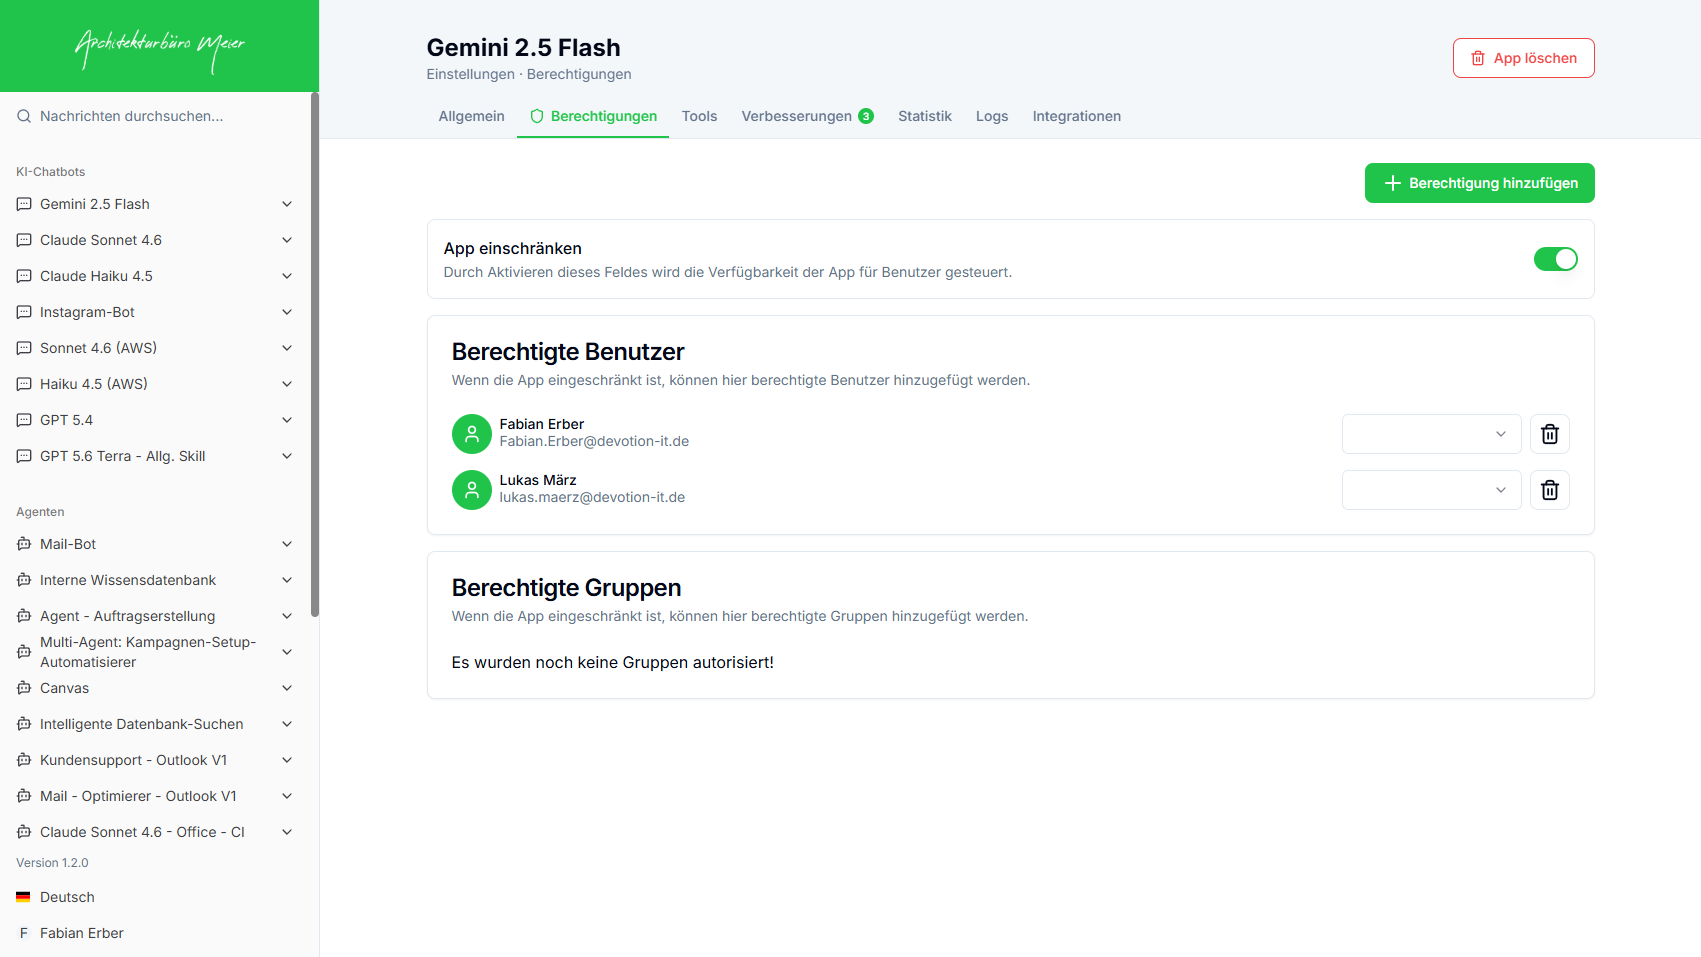Switch to the Statistik tab
The height and width of the screenshot is (957, 1701).
pos(925,116)
